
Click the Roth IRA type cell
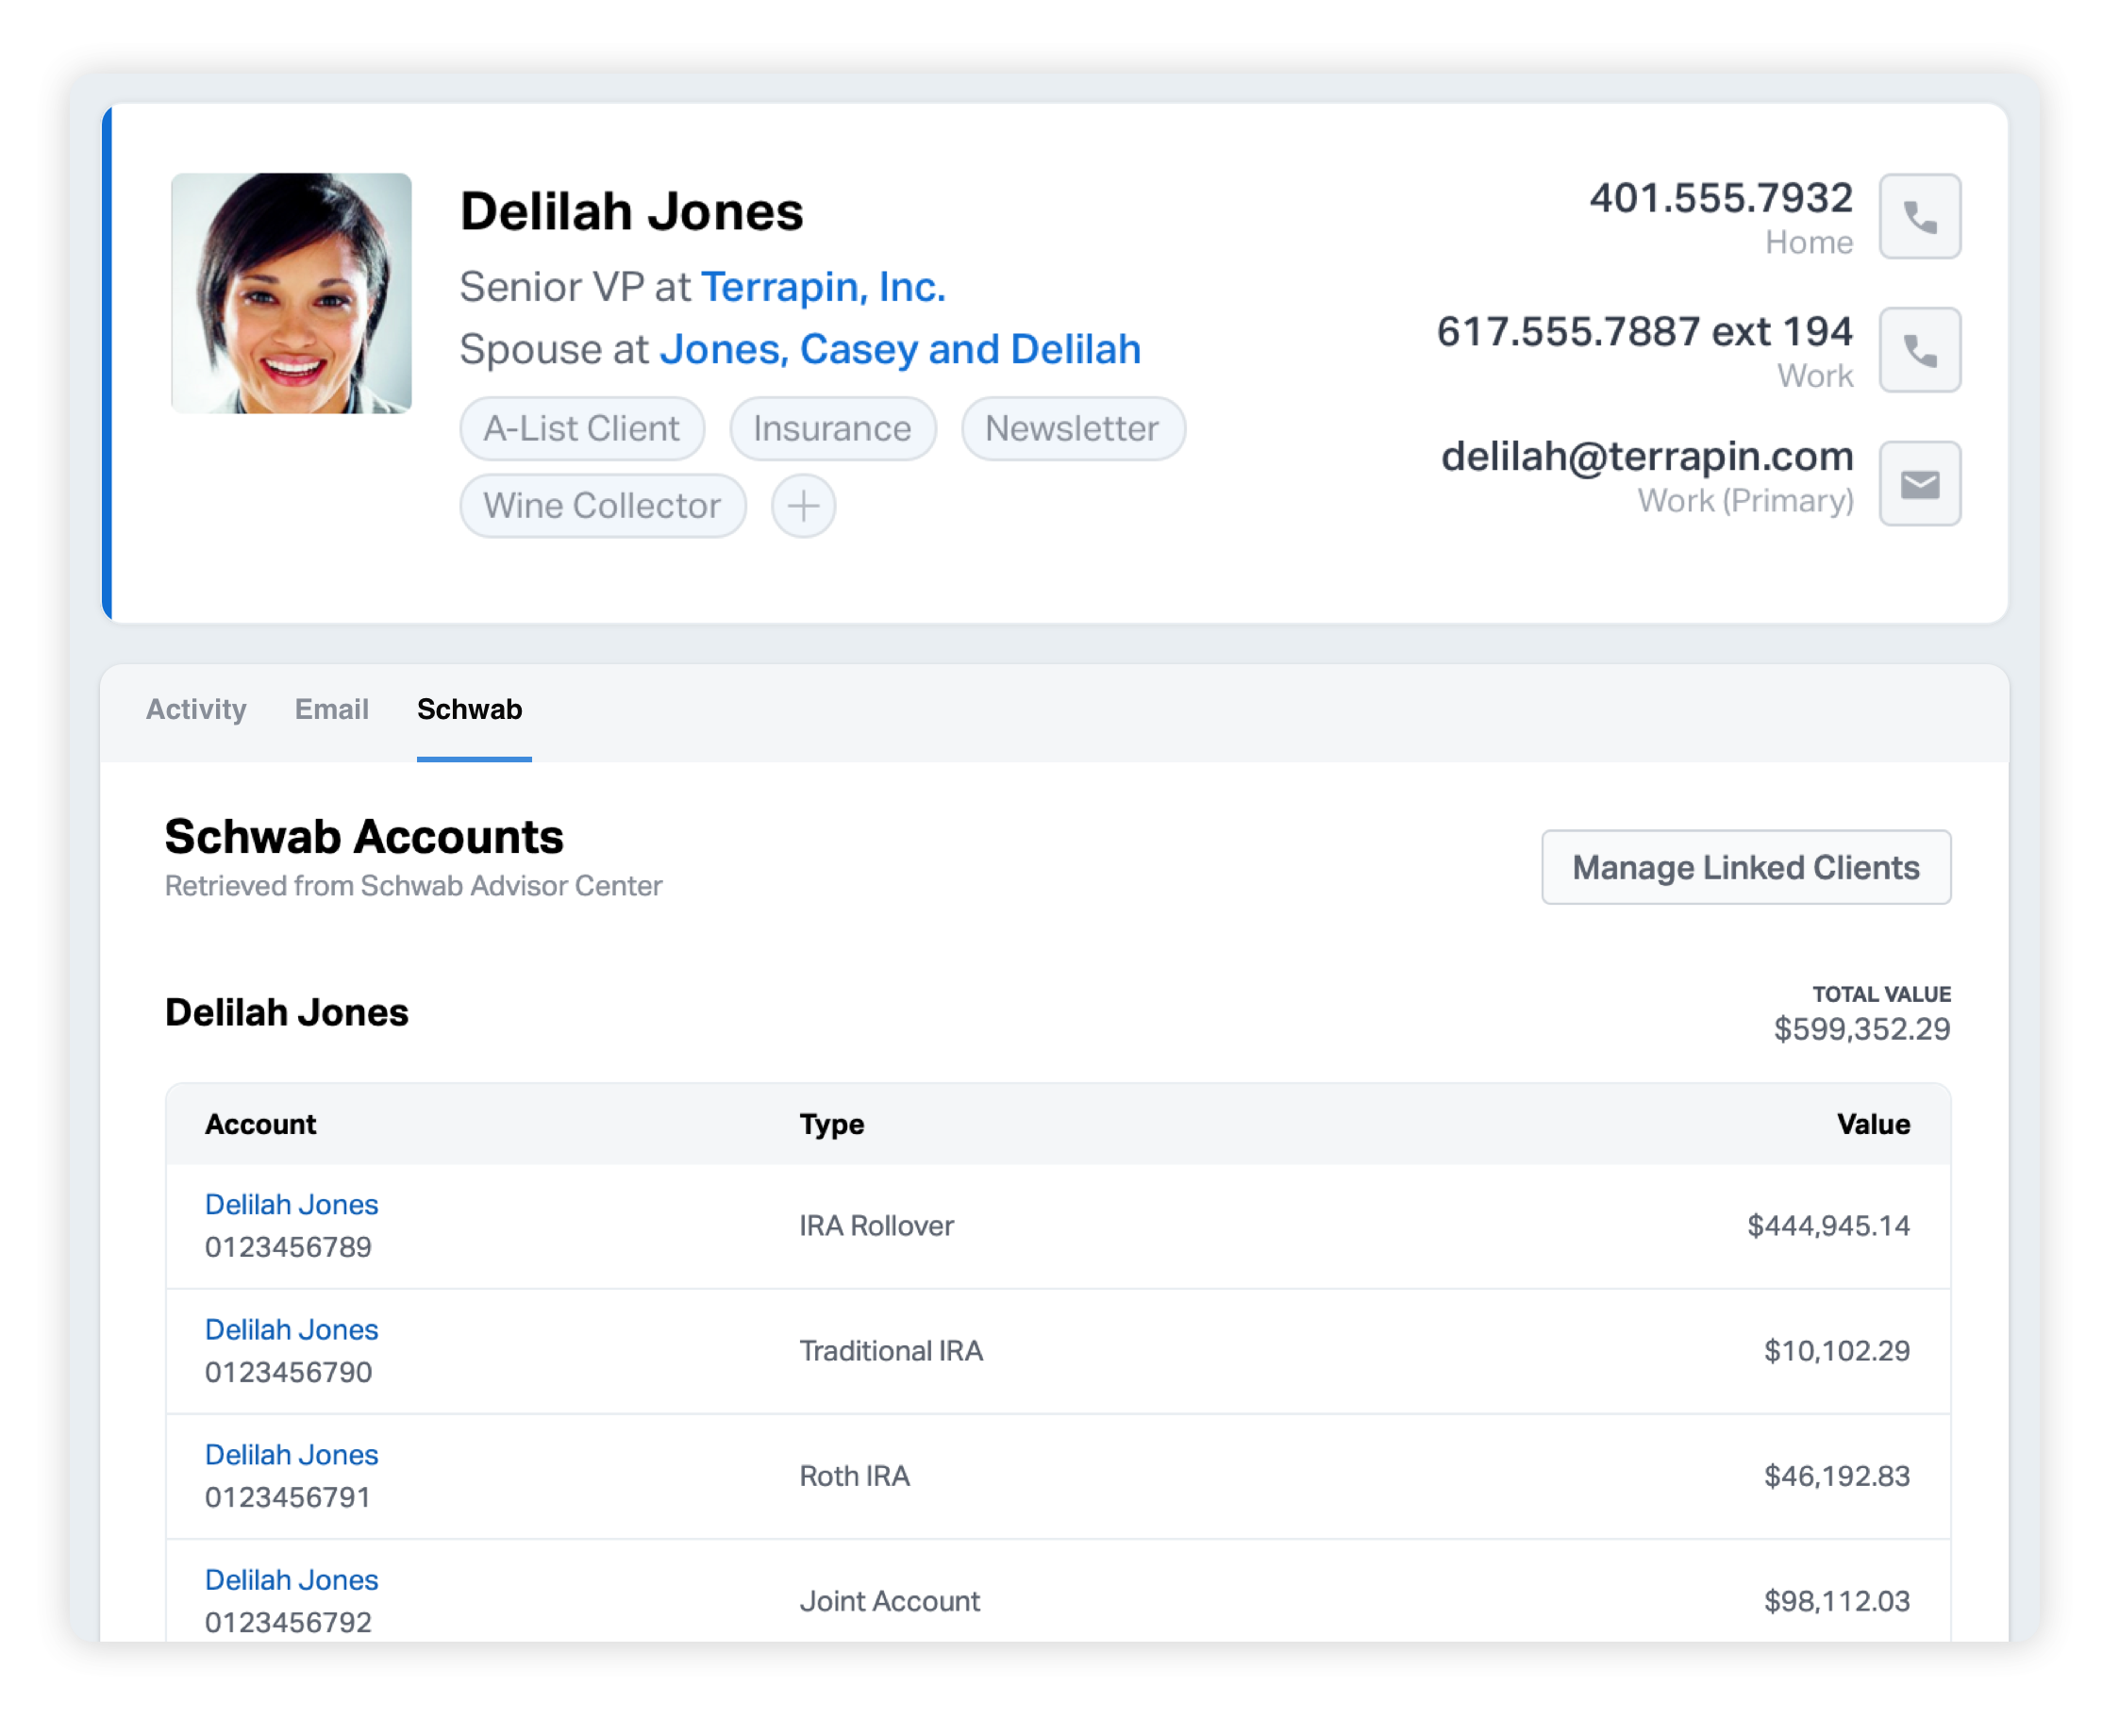[854, 1476]
